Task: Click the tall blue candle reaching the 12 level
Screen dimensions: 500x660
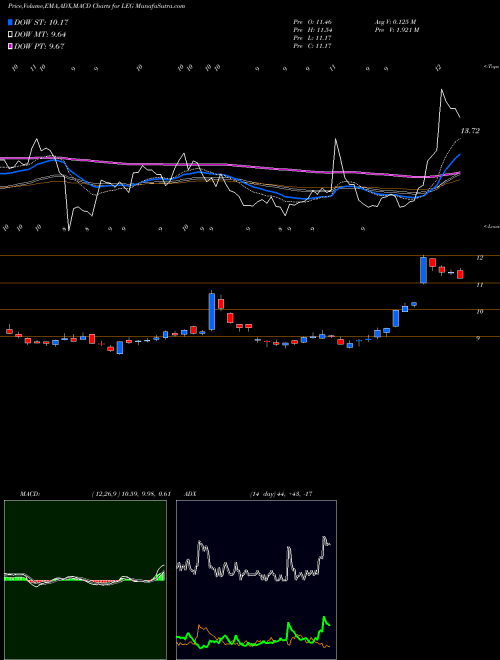Action: [x=423, y=269]
